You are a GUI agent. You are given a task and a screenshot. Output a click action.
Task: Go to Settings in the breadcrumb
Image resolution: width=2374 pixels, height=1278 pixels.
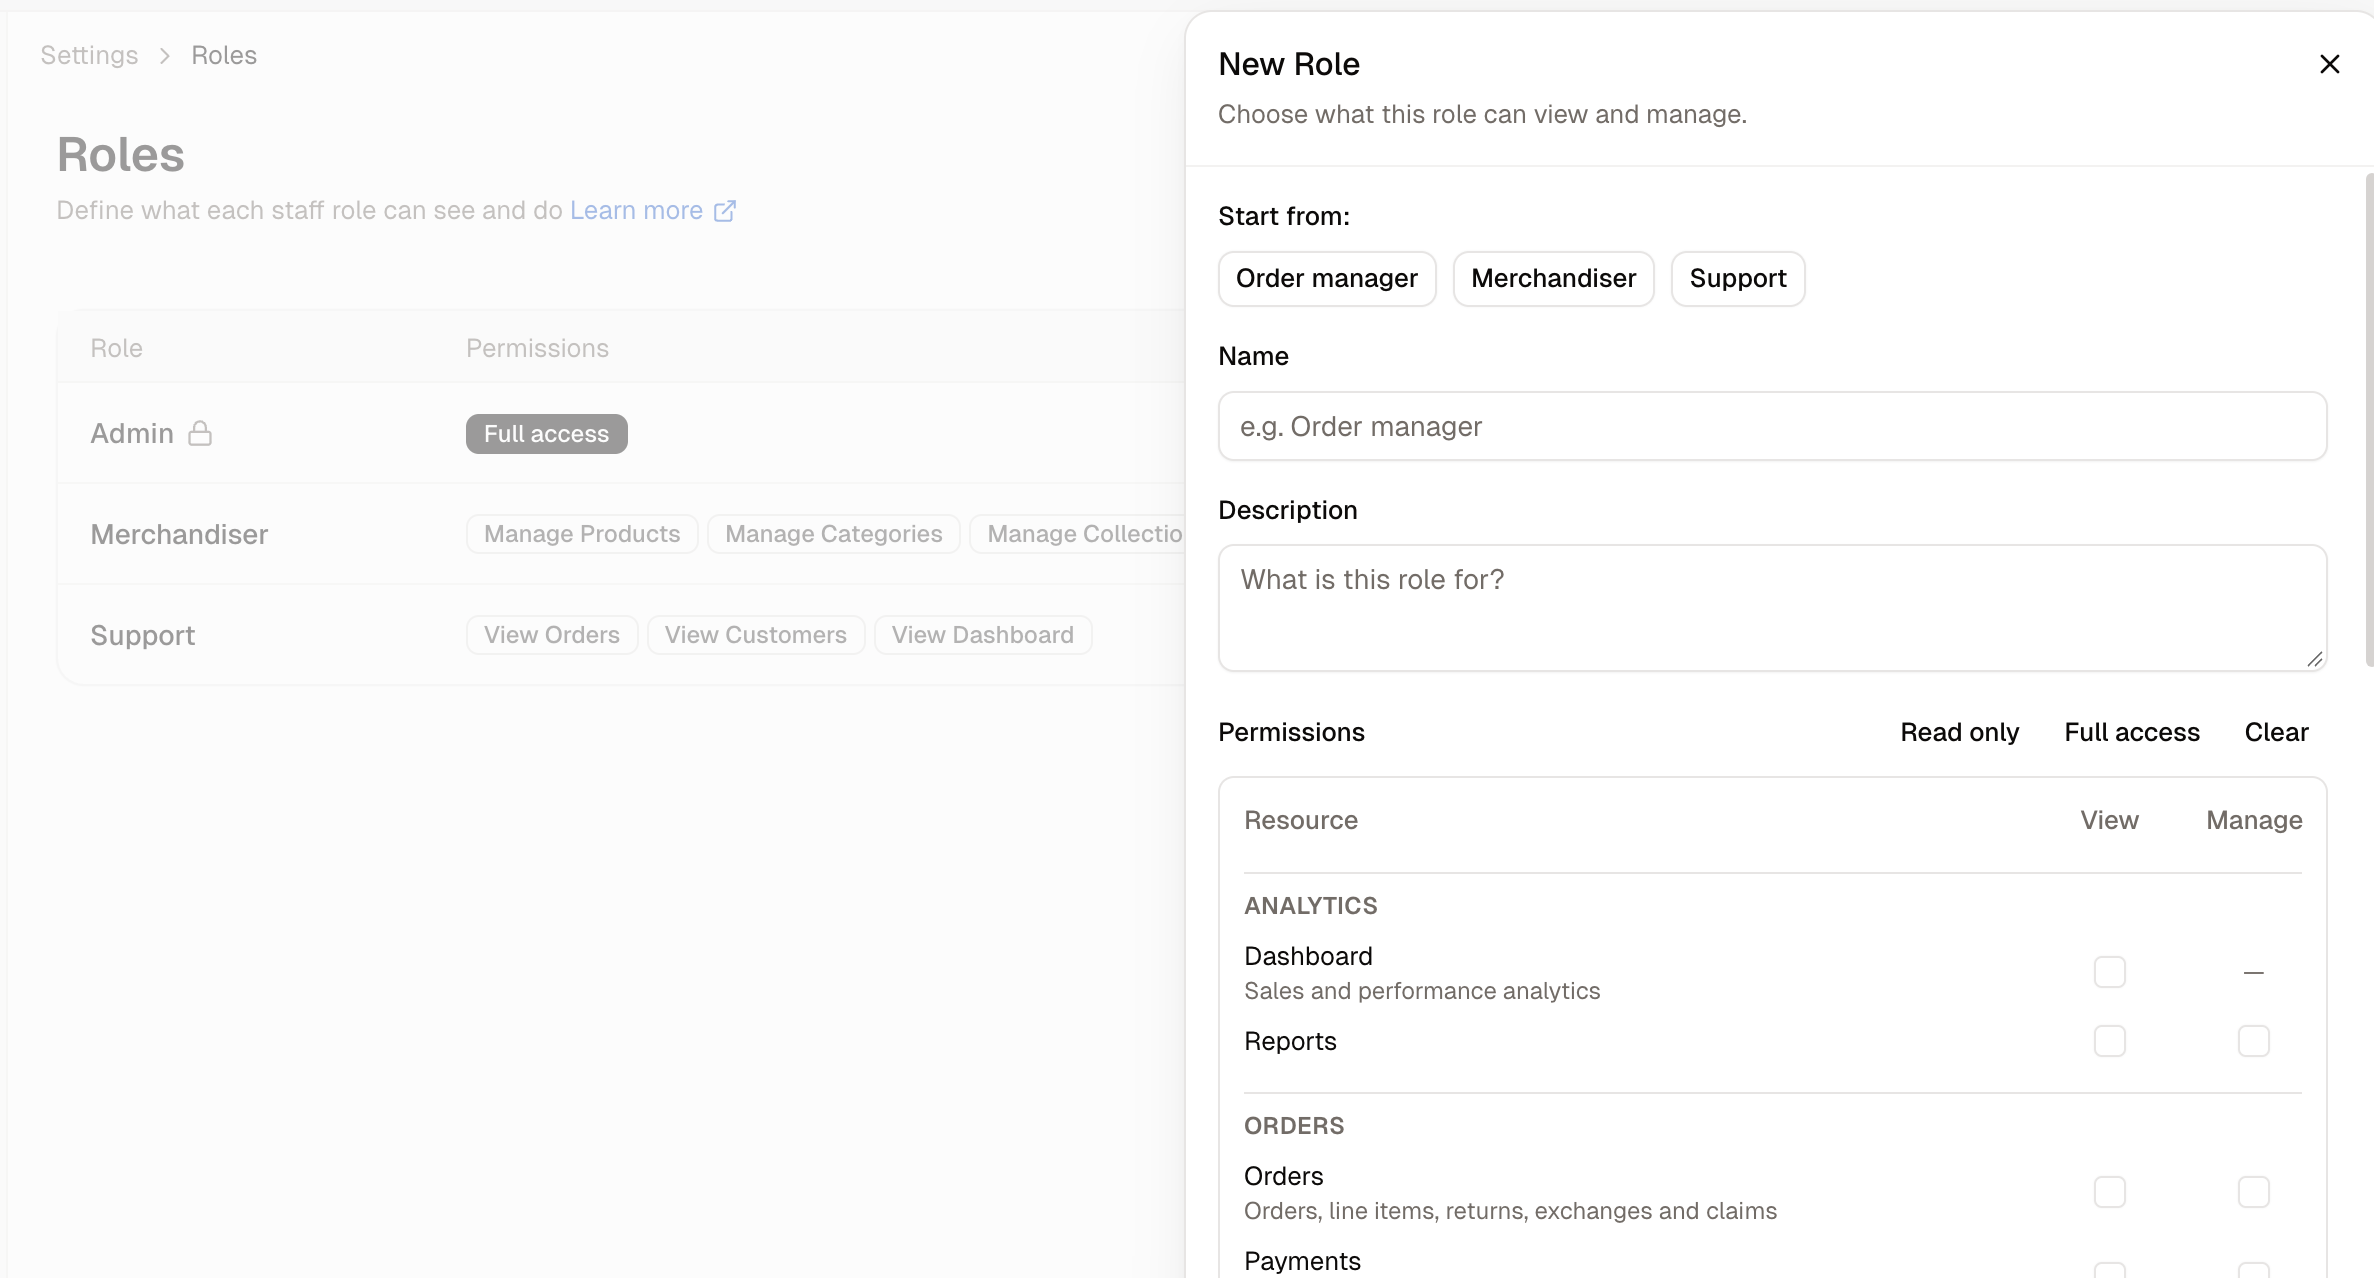click(x=89, y=56)
